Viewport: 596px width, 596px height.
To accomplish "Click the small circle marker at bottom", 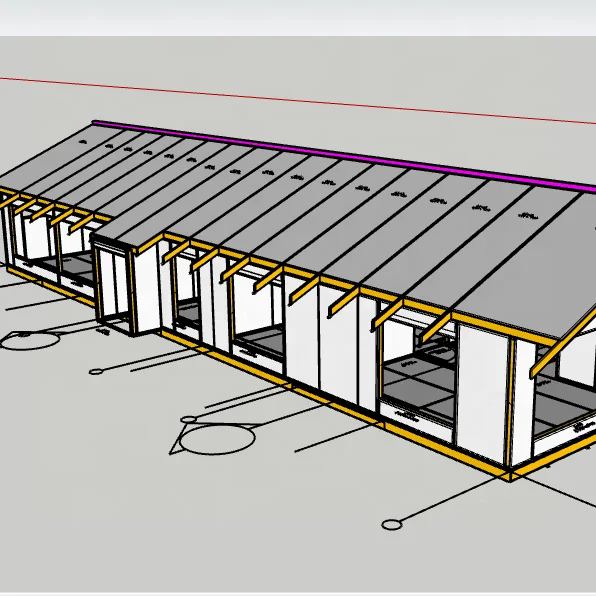I will [392, 525].
